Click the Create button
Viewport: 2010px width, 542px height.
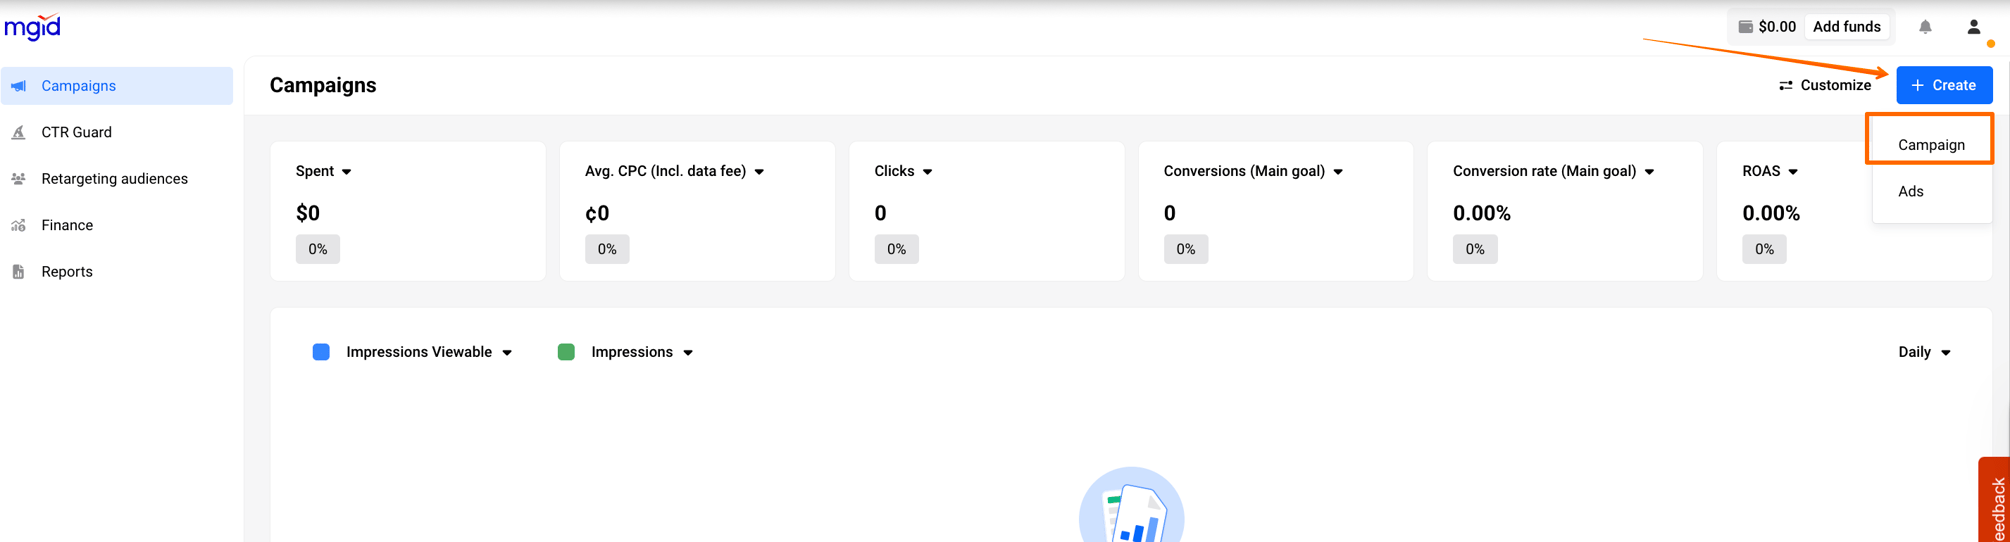coord(1944,86)
